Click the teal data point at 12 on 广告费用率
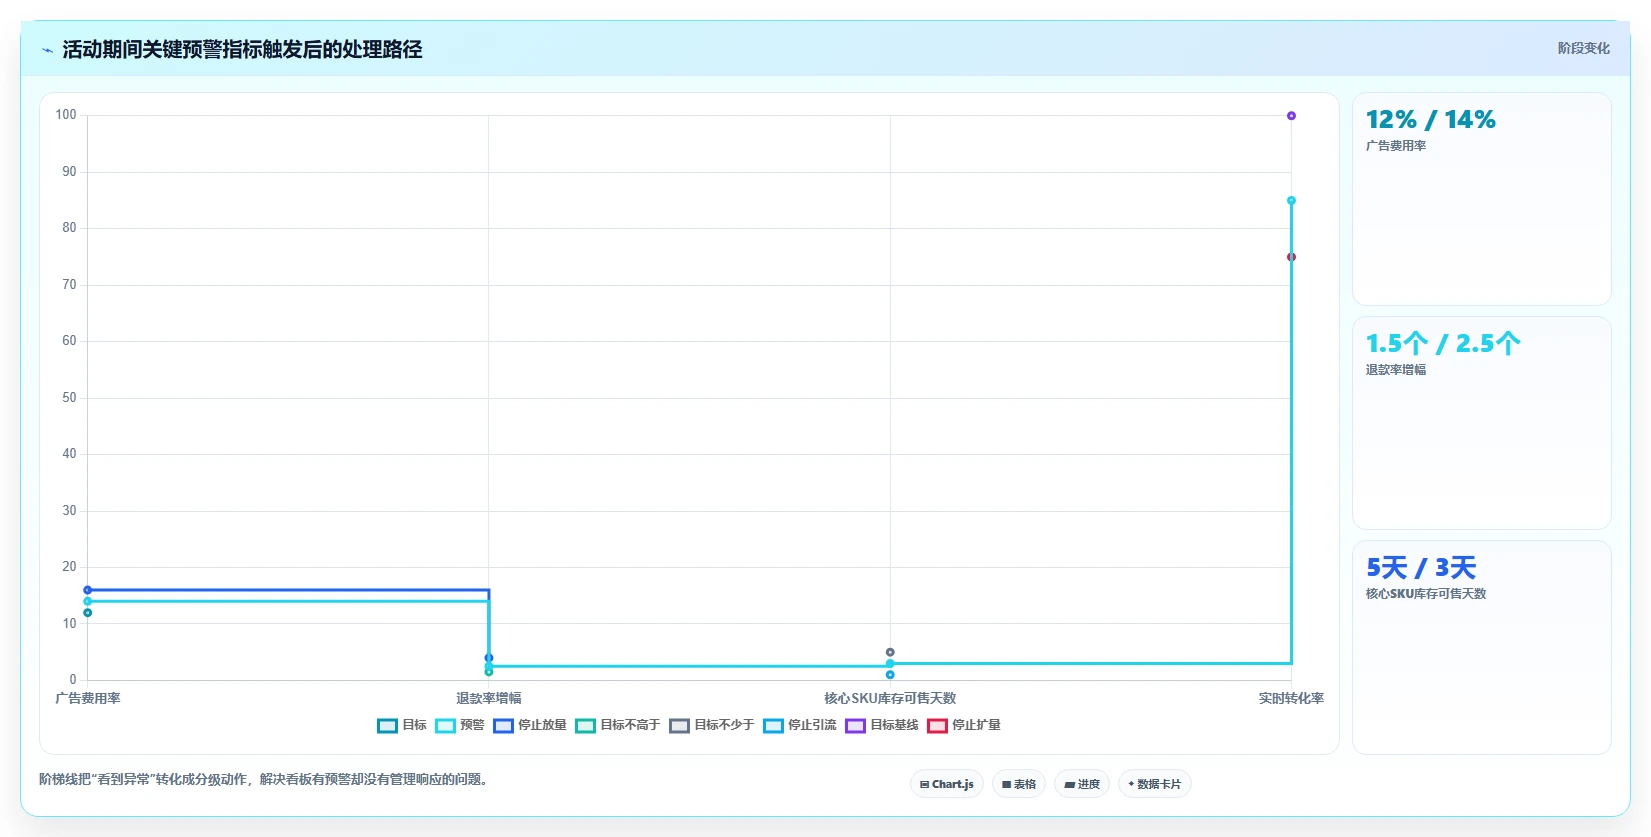Screen dimensions: 1651x837 coord(88,613)
